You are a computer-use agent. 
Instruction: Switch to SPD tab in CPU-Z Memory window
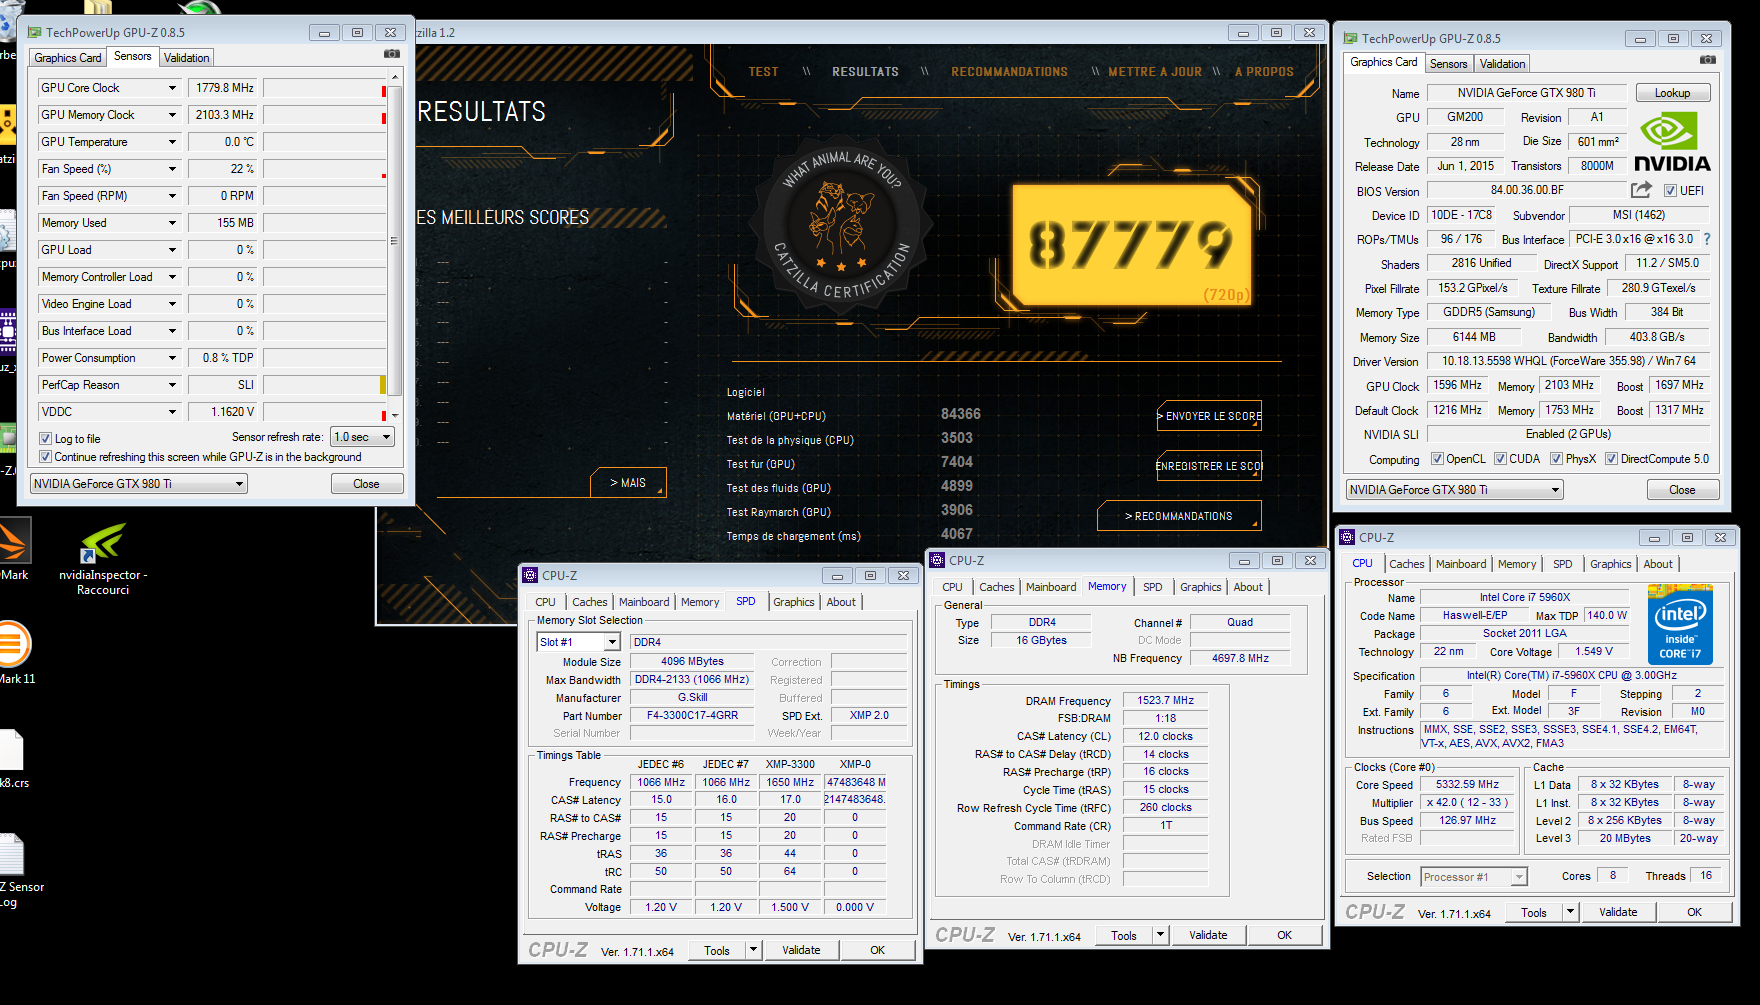(x=1153, y=587)
